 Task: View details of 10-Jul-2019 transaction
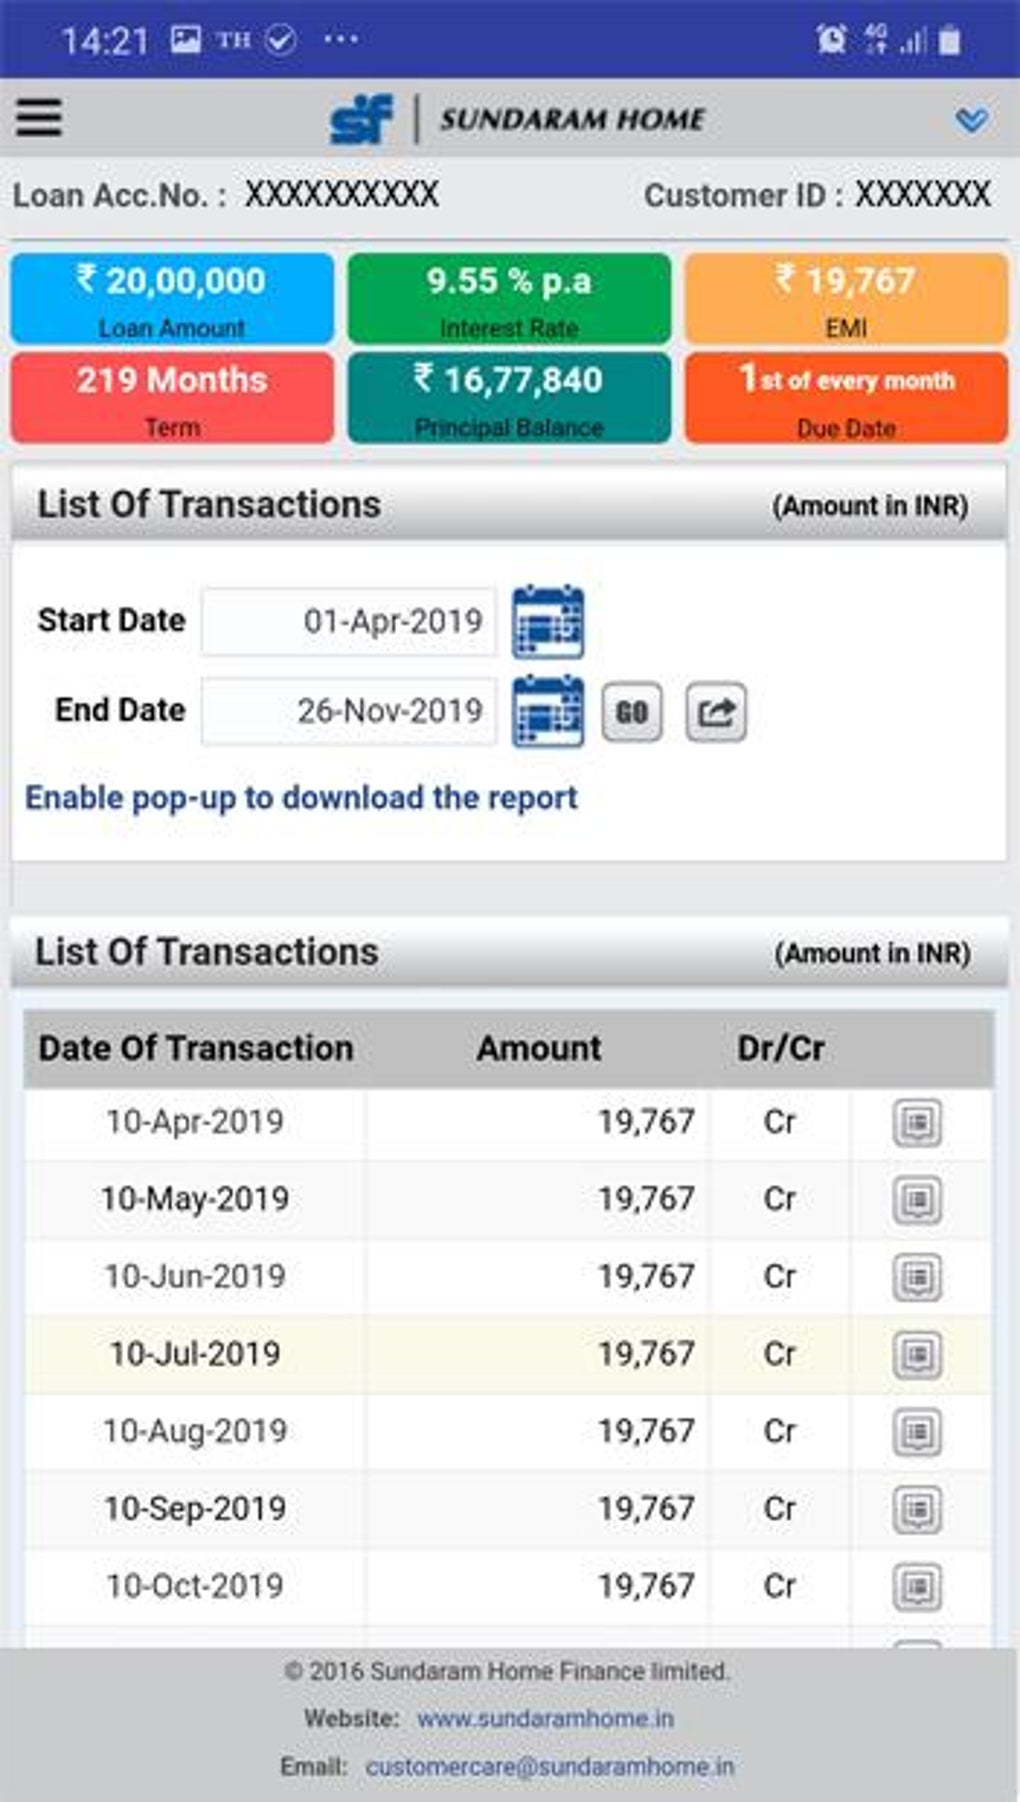[917, 1355]
